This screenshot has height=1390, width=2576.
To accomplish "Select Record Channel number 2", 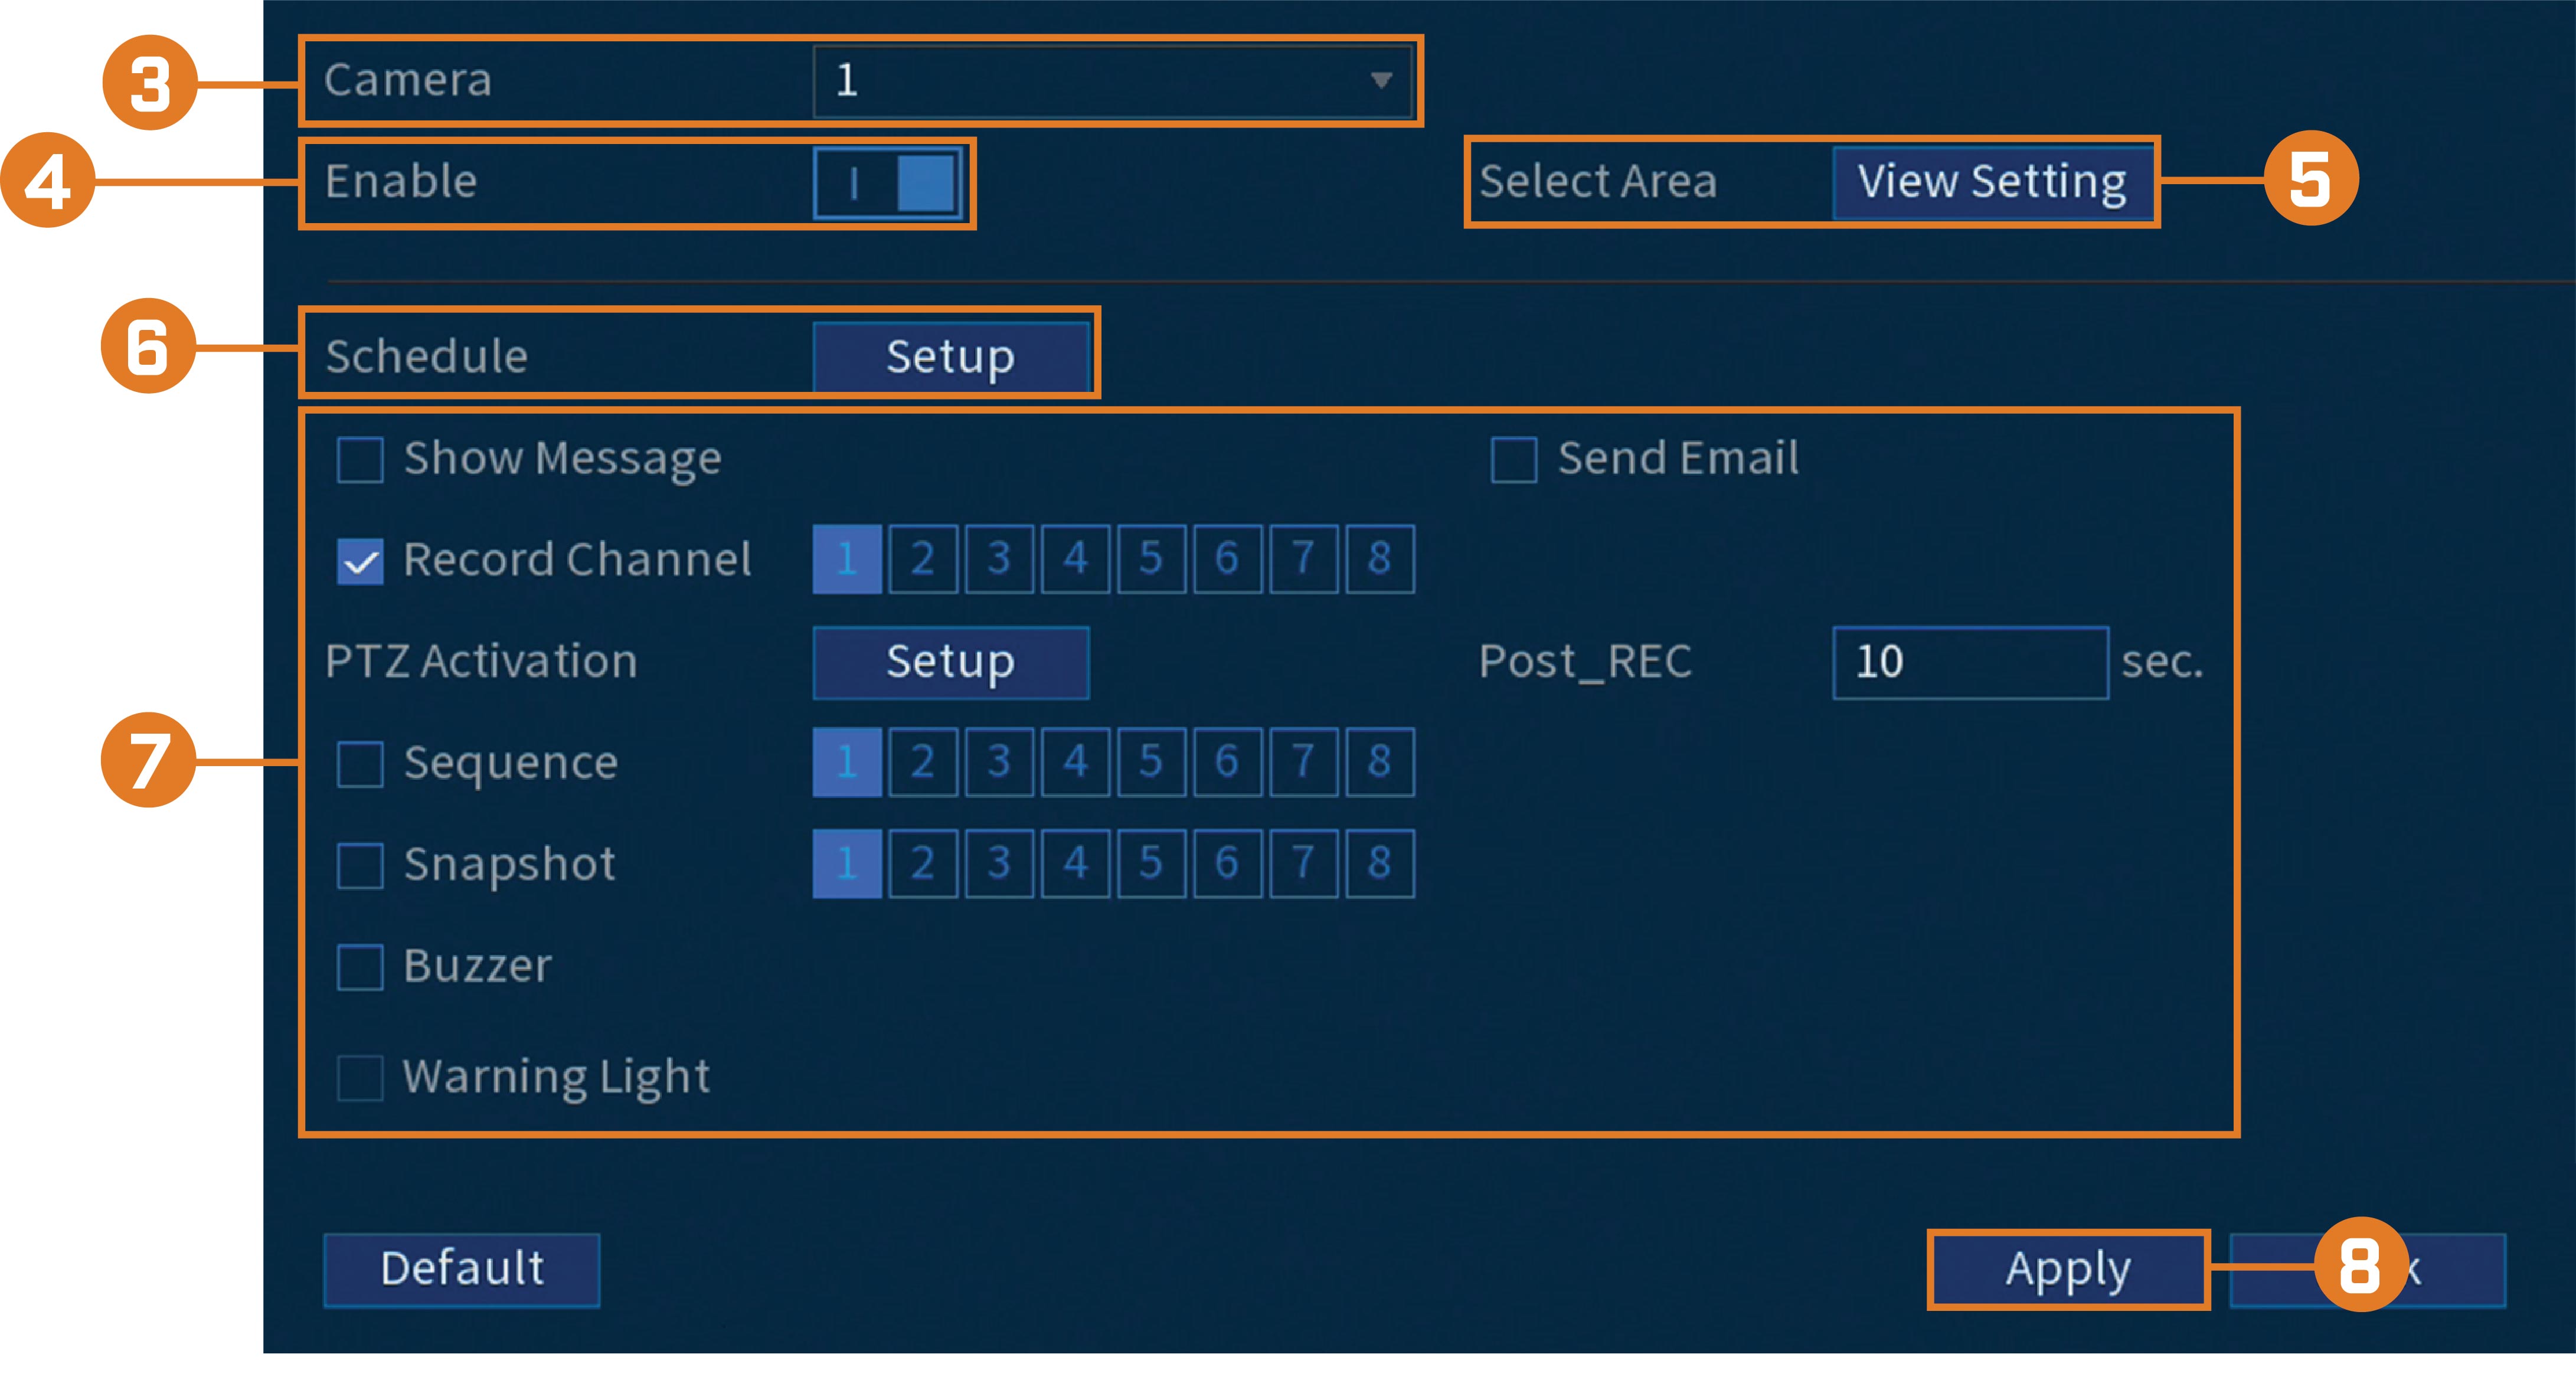I will [x=923, y=559].
